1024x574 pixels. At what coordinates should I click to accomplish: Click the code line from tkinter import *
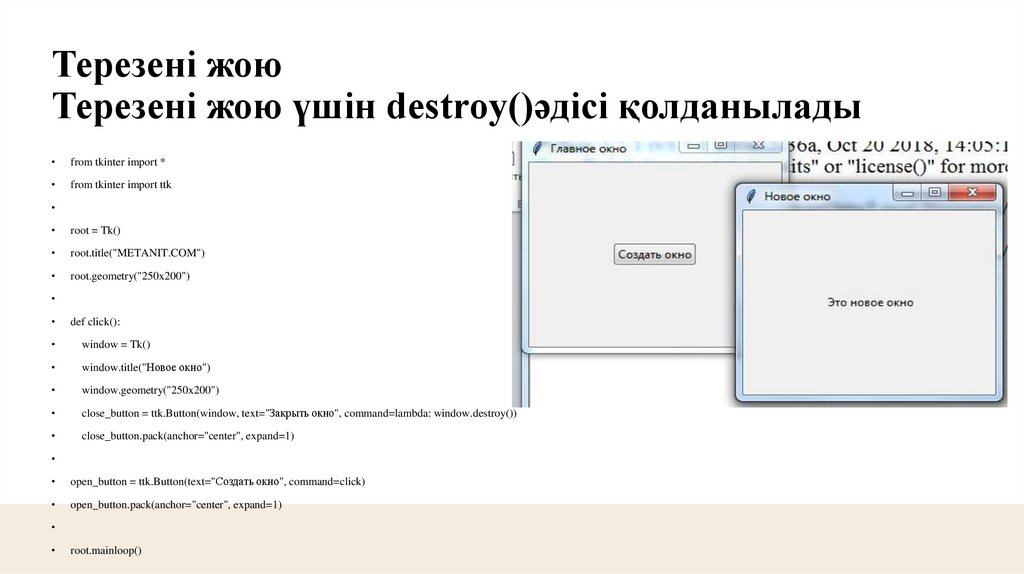click(x=118, y=162)
